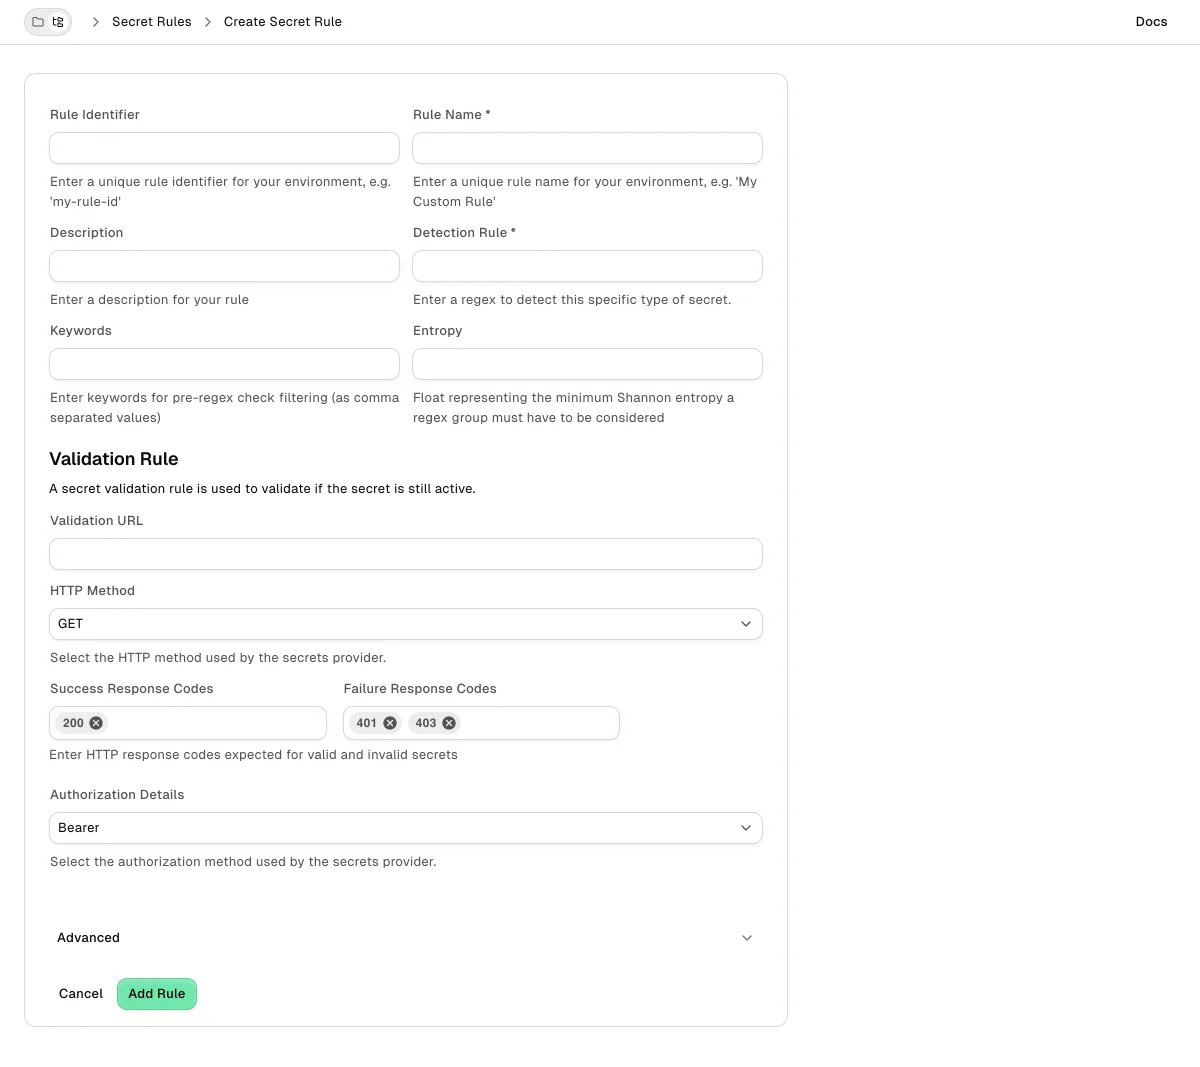Open the HTTP Method dropdown
Image resolution: width=1200 pixels, height=1067 pixels.
(406, 624)
